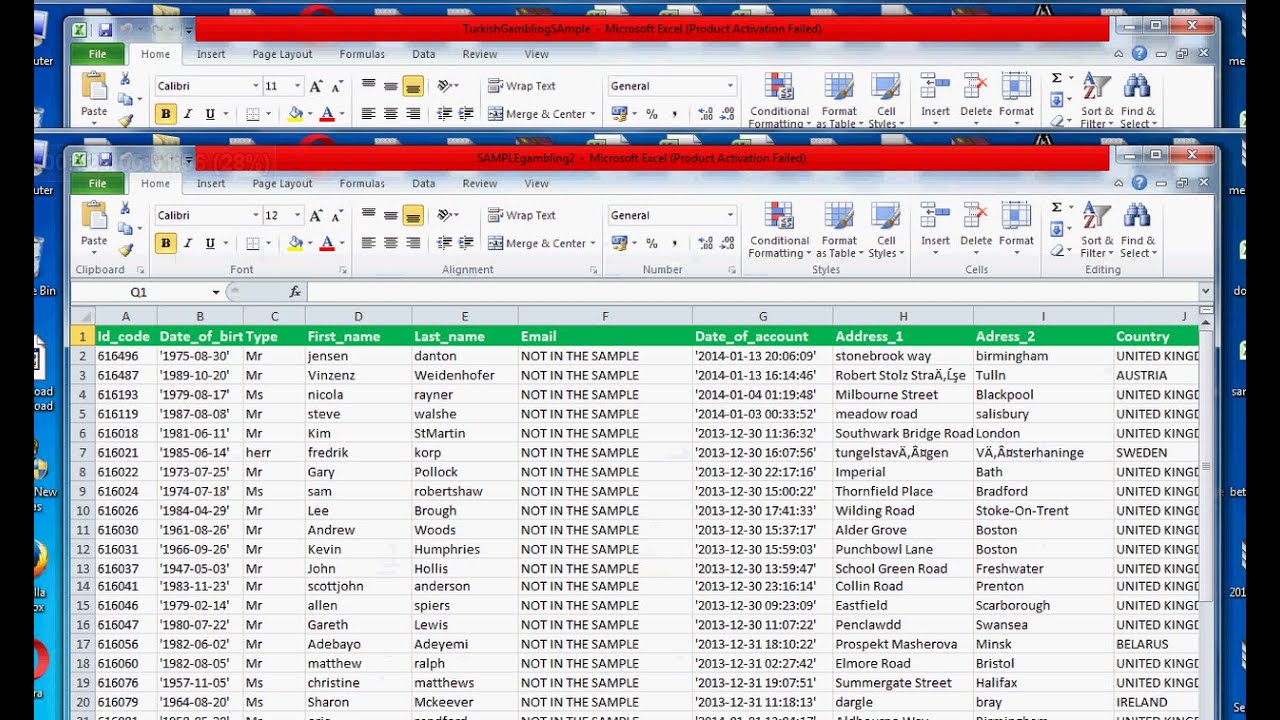The image size is (1280, 720).
Task: Click Format cells icon in SAMPLEgambling2 window
Action: [1016, 217]
